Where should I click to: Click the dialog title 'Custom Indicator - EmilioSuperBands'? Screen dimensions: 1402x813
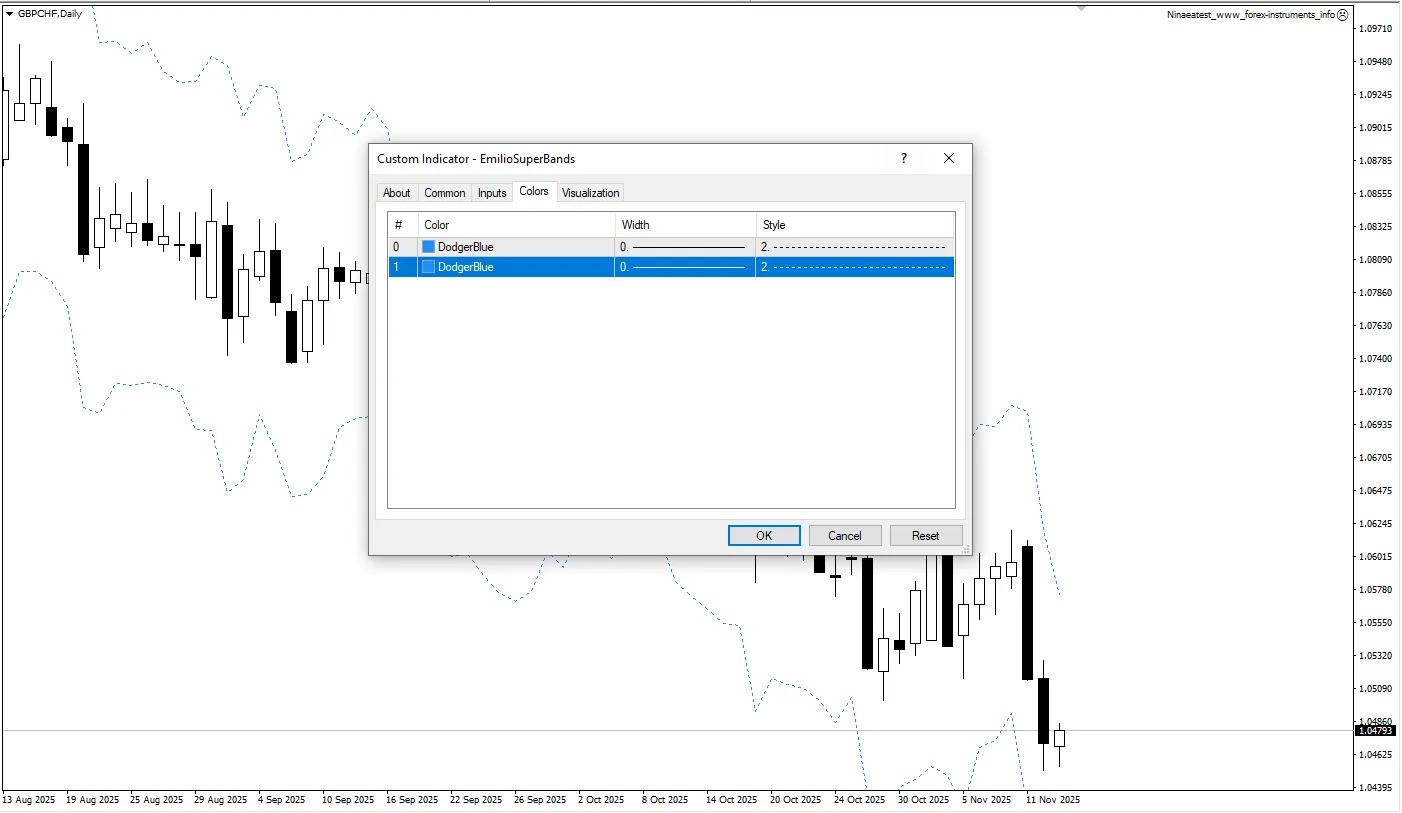point(476,158)
